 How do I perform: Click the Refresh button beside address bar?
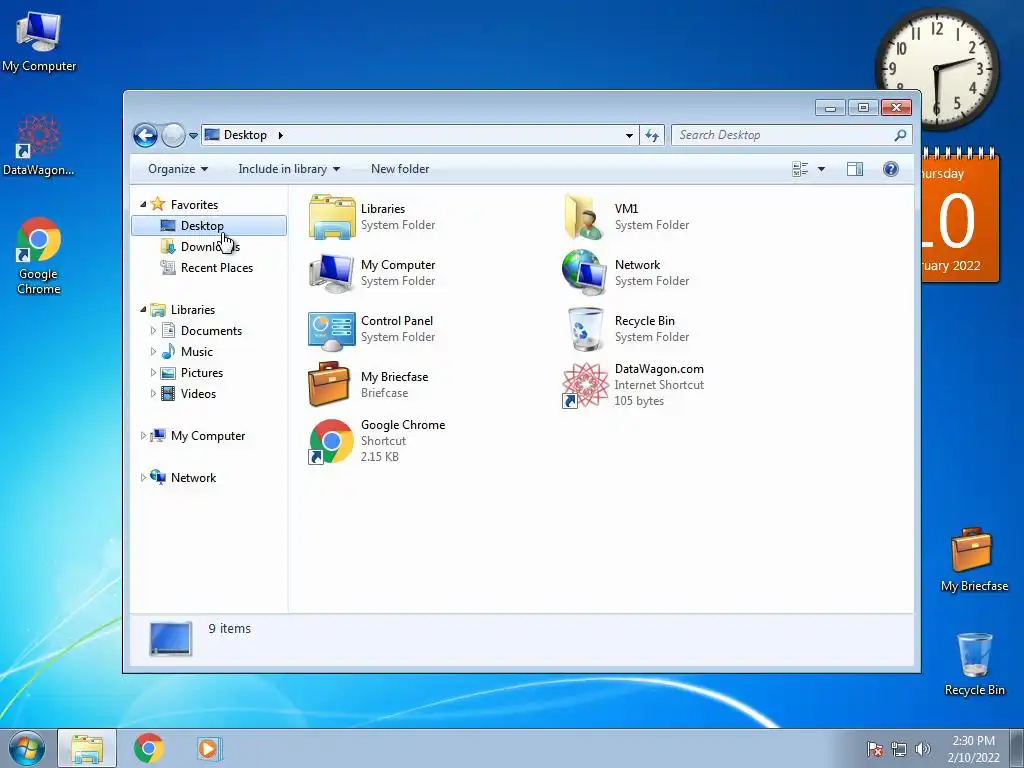click(x=652, y=135)
